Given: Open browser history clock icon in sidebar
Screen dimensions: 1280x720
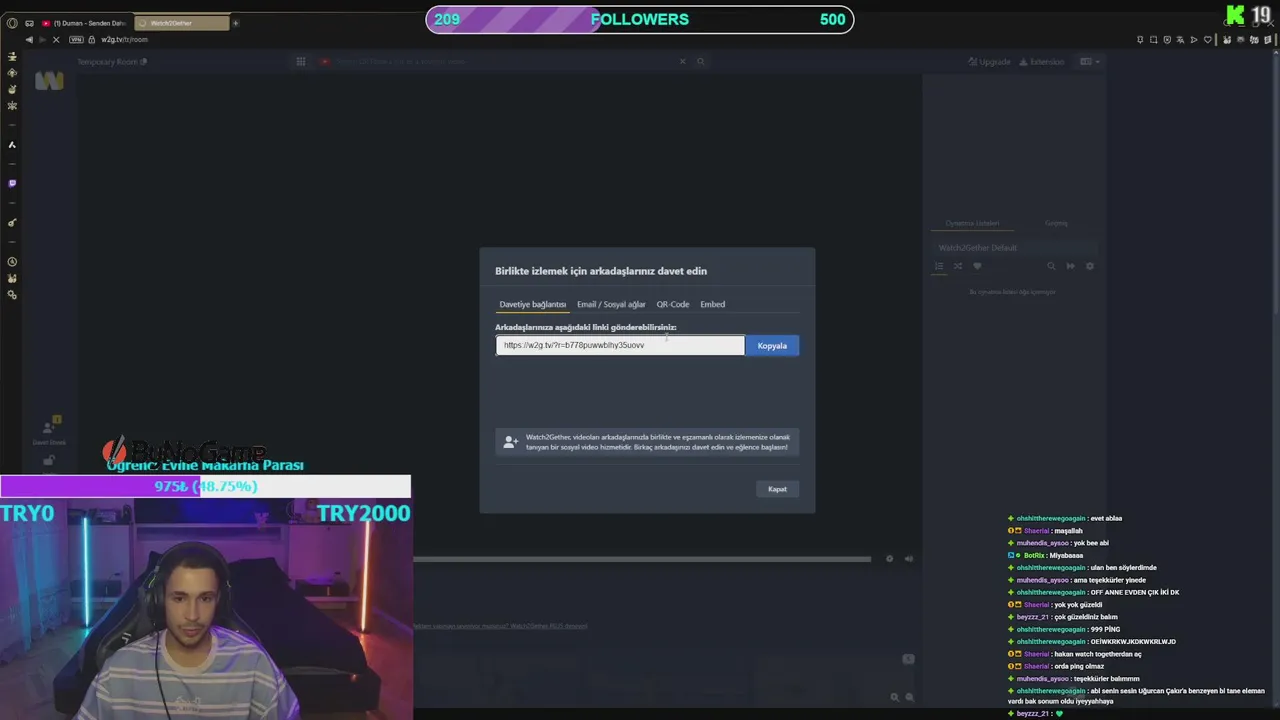Looking at the screenshot, I should click(12, 262).
